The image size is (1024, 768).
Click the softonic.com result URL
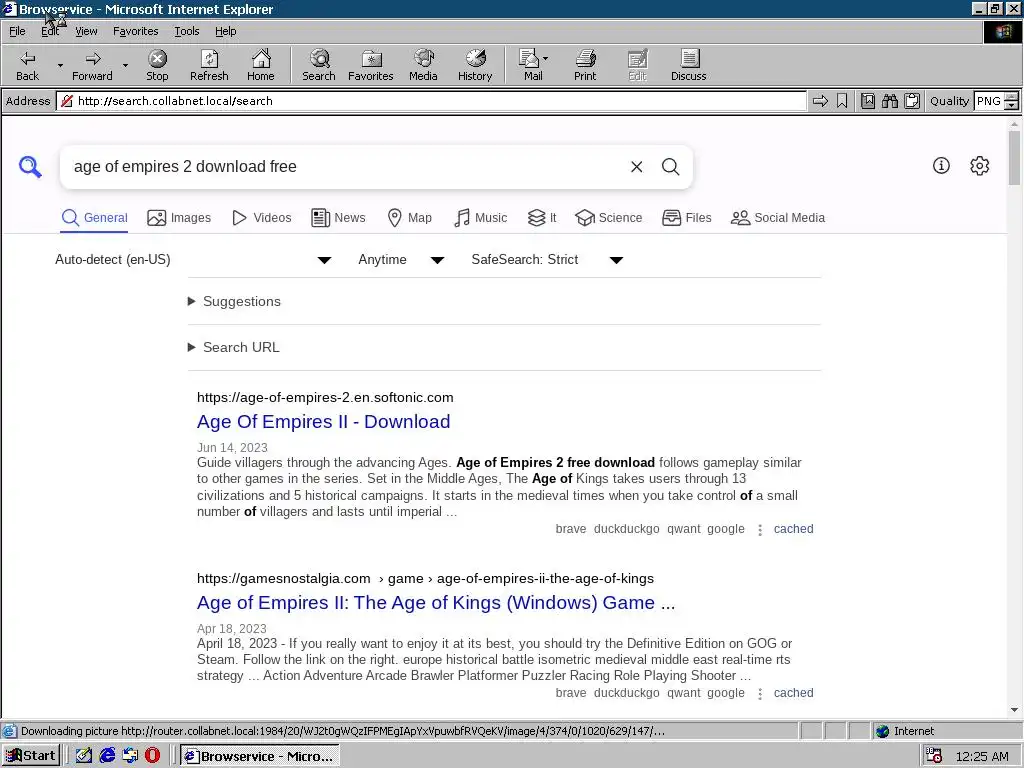coord(325,398)
